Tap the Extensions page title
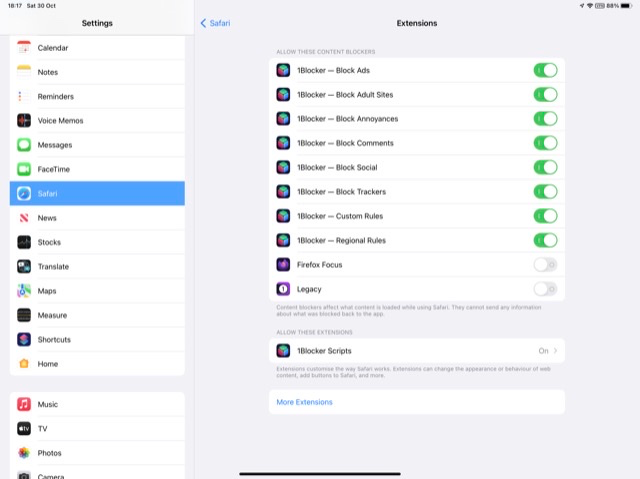Image resolution: width=640 pixels, height=479 pixels. coord(417,23)
